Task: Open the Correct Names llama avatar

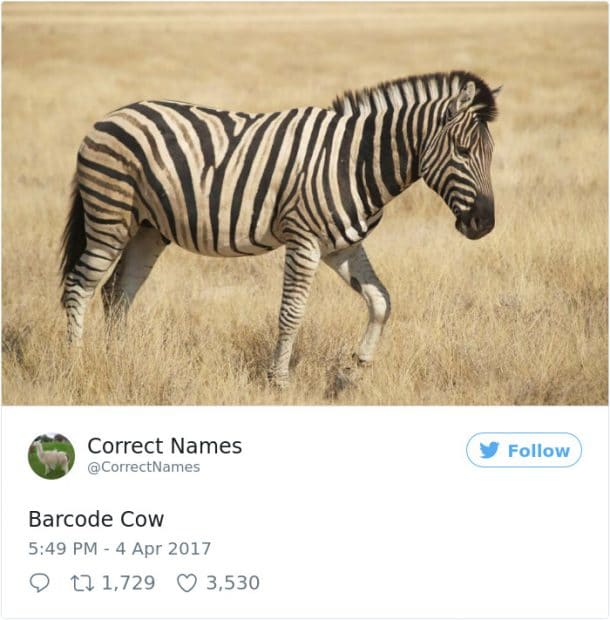Action: (51, 456)
